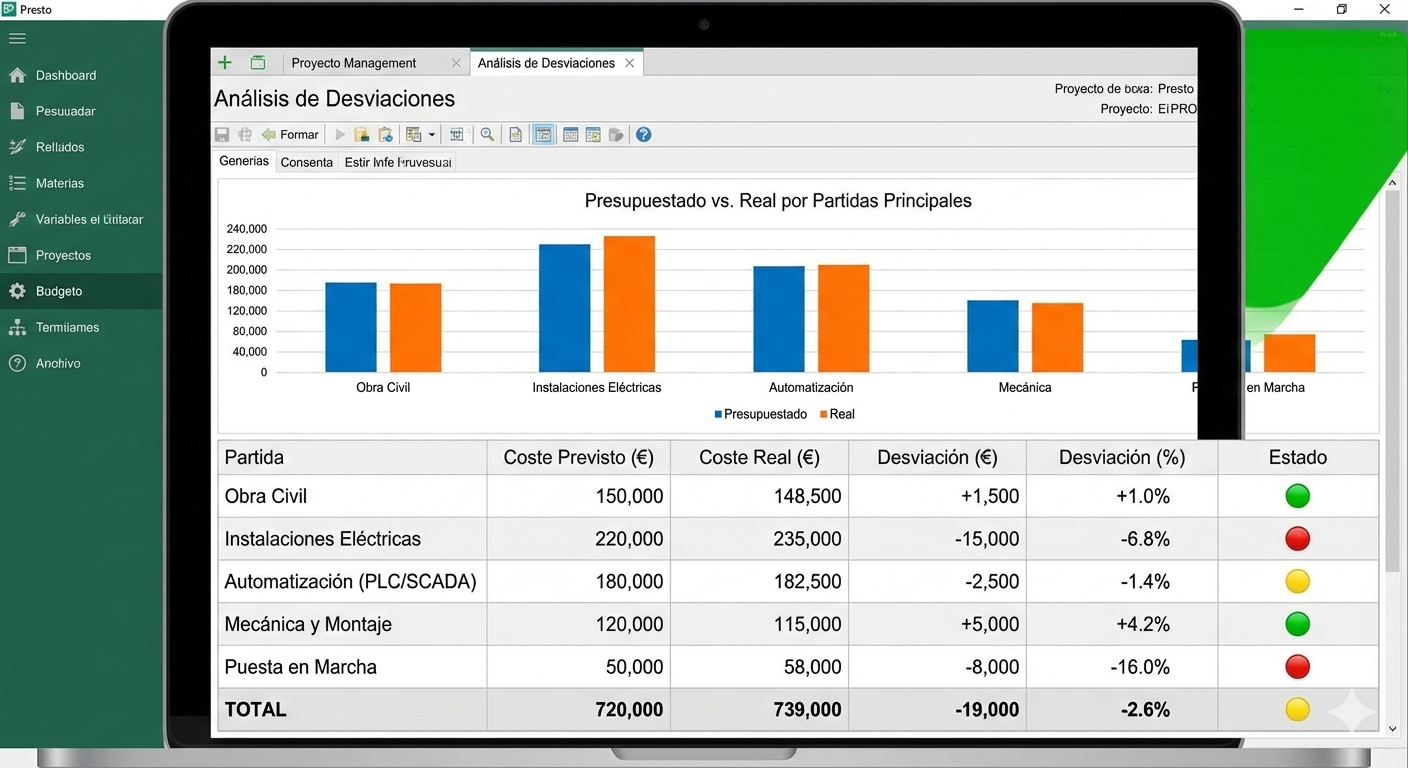This screenshot has height=768, width=1408.
Task: Click the Anohivo question mark icon
Action: (x=17, y=363)
